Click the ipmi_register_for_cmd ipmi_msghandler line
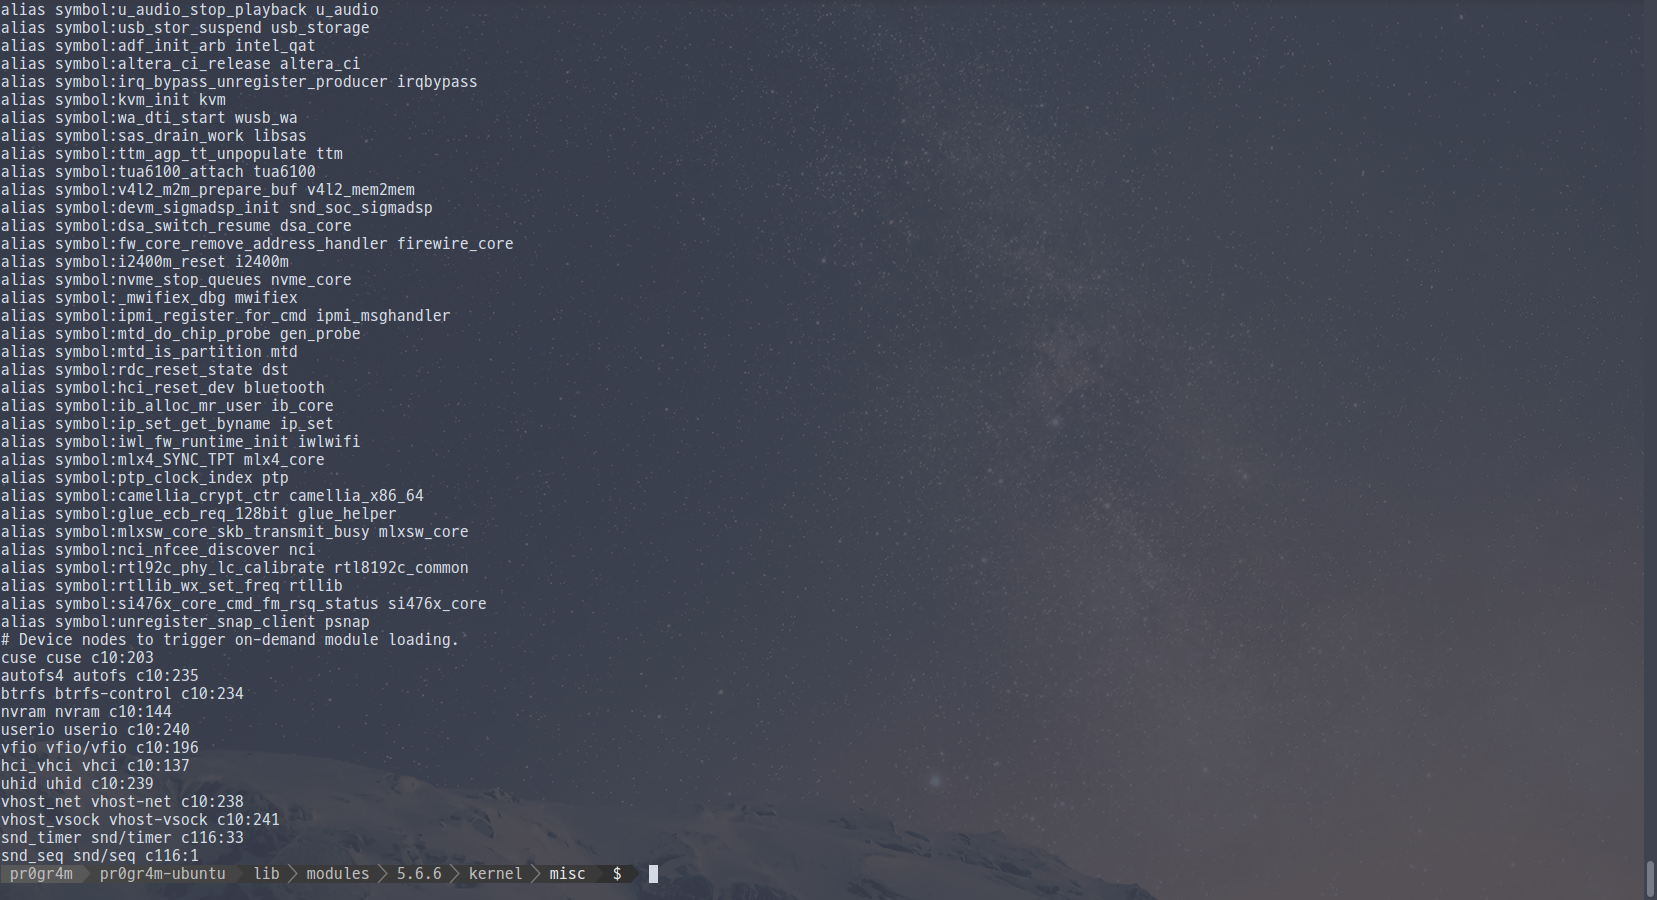 click(226, 316)
